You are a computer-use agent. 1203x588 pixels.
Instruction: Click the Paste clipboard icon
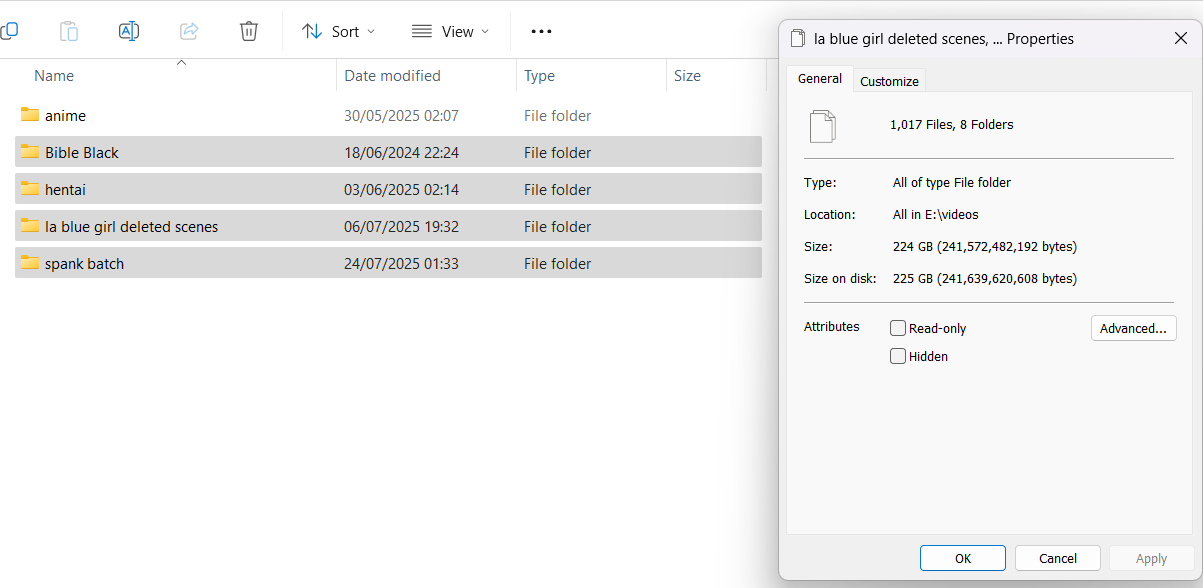pos(69,31)
